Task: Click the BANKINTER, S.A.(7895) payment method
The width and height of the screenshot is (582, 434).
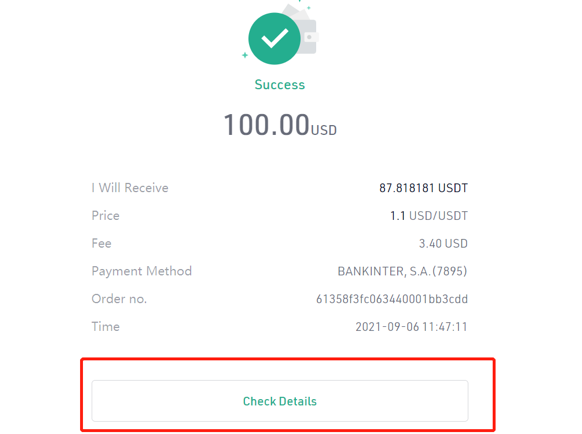Action: 402,271
